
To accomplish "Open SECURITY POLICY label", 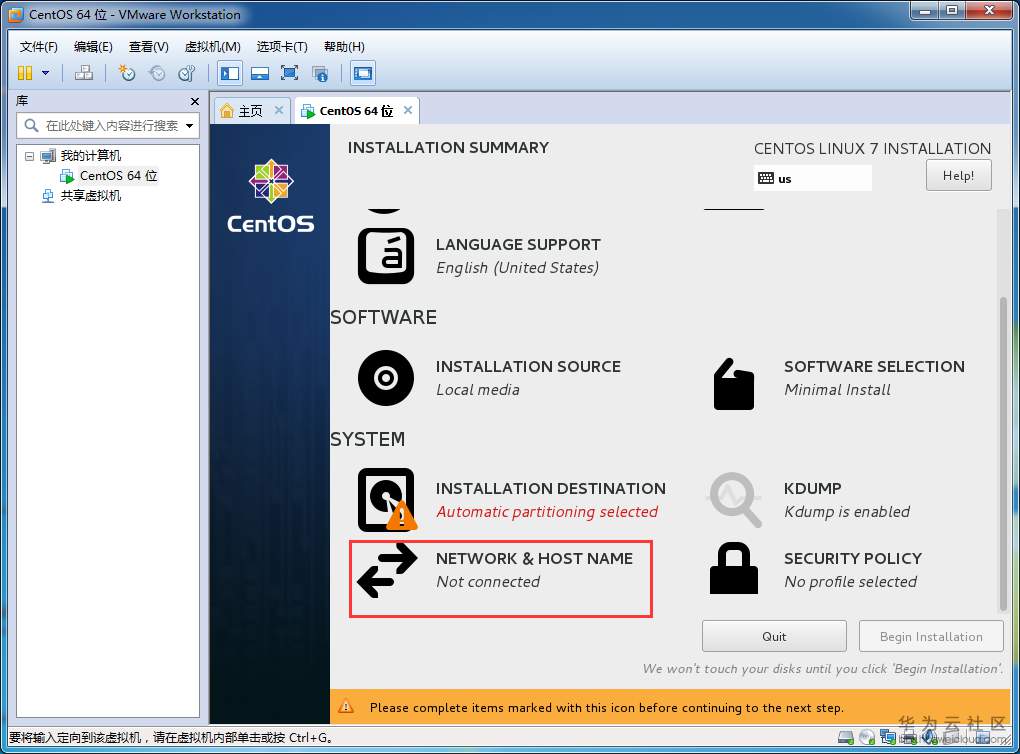I will [x=853, y=558].
